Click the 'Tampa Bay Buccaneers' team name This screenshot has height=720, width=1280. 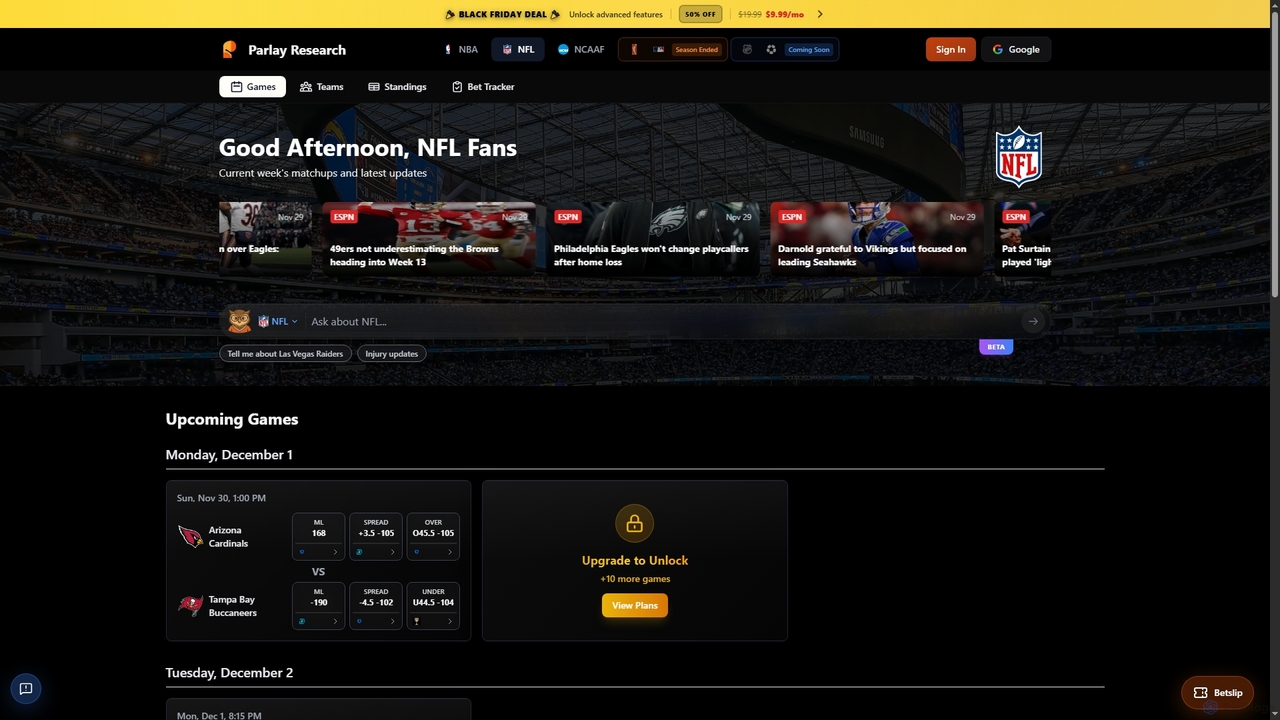click(x=232, y=606)
